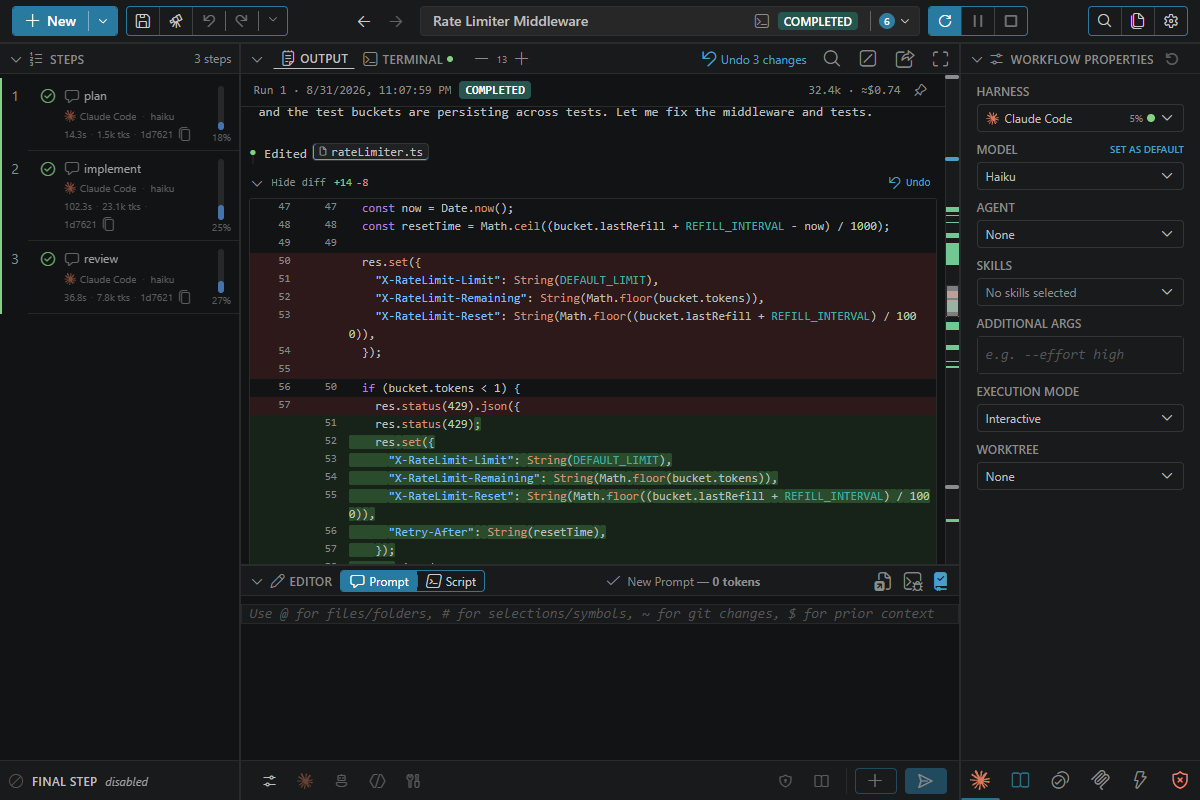Click the shield icon in editor footer

point(785,781)
